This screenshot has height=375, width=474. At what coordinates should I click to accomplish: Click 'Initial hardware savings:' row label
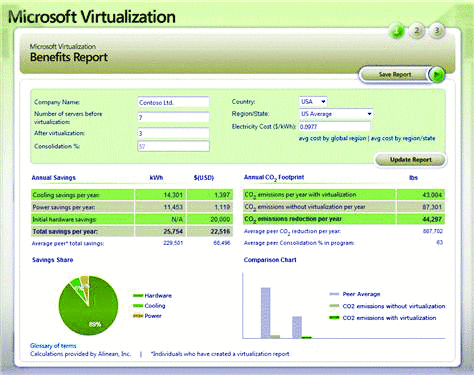click(64, 219)
